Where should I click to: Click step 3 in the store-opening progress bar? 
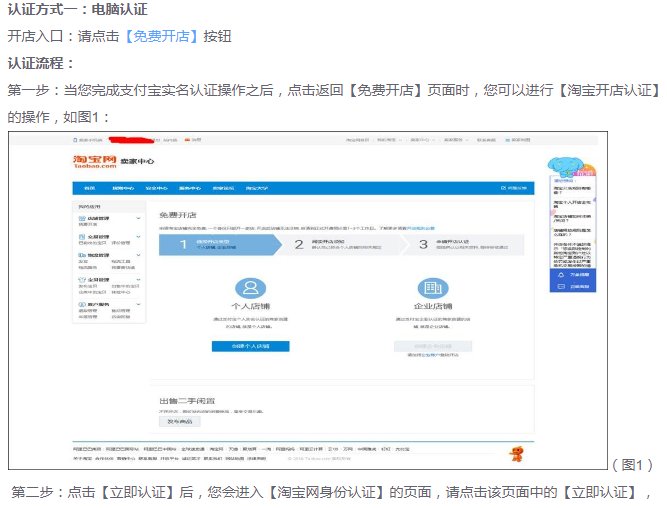point(465,244)
